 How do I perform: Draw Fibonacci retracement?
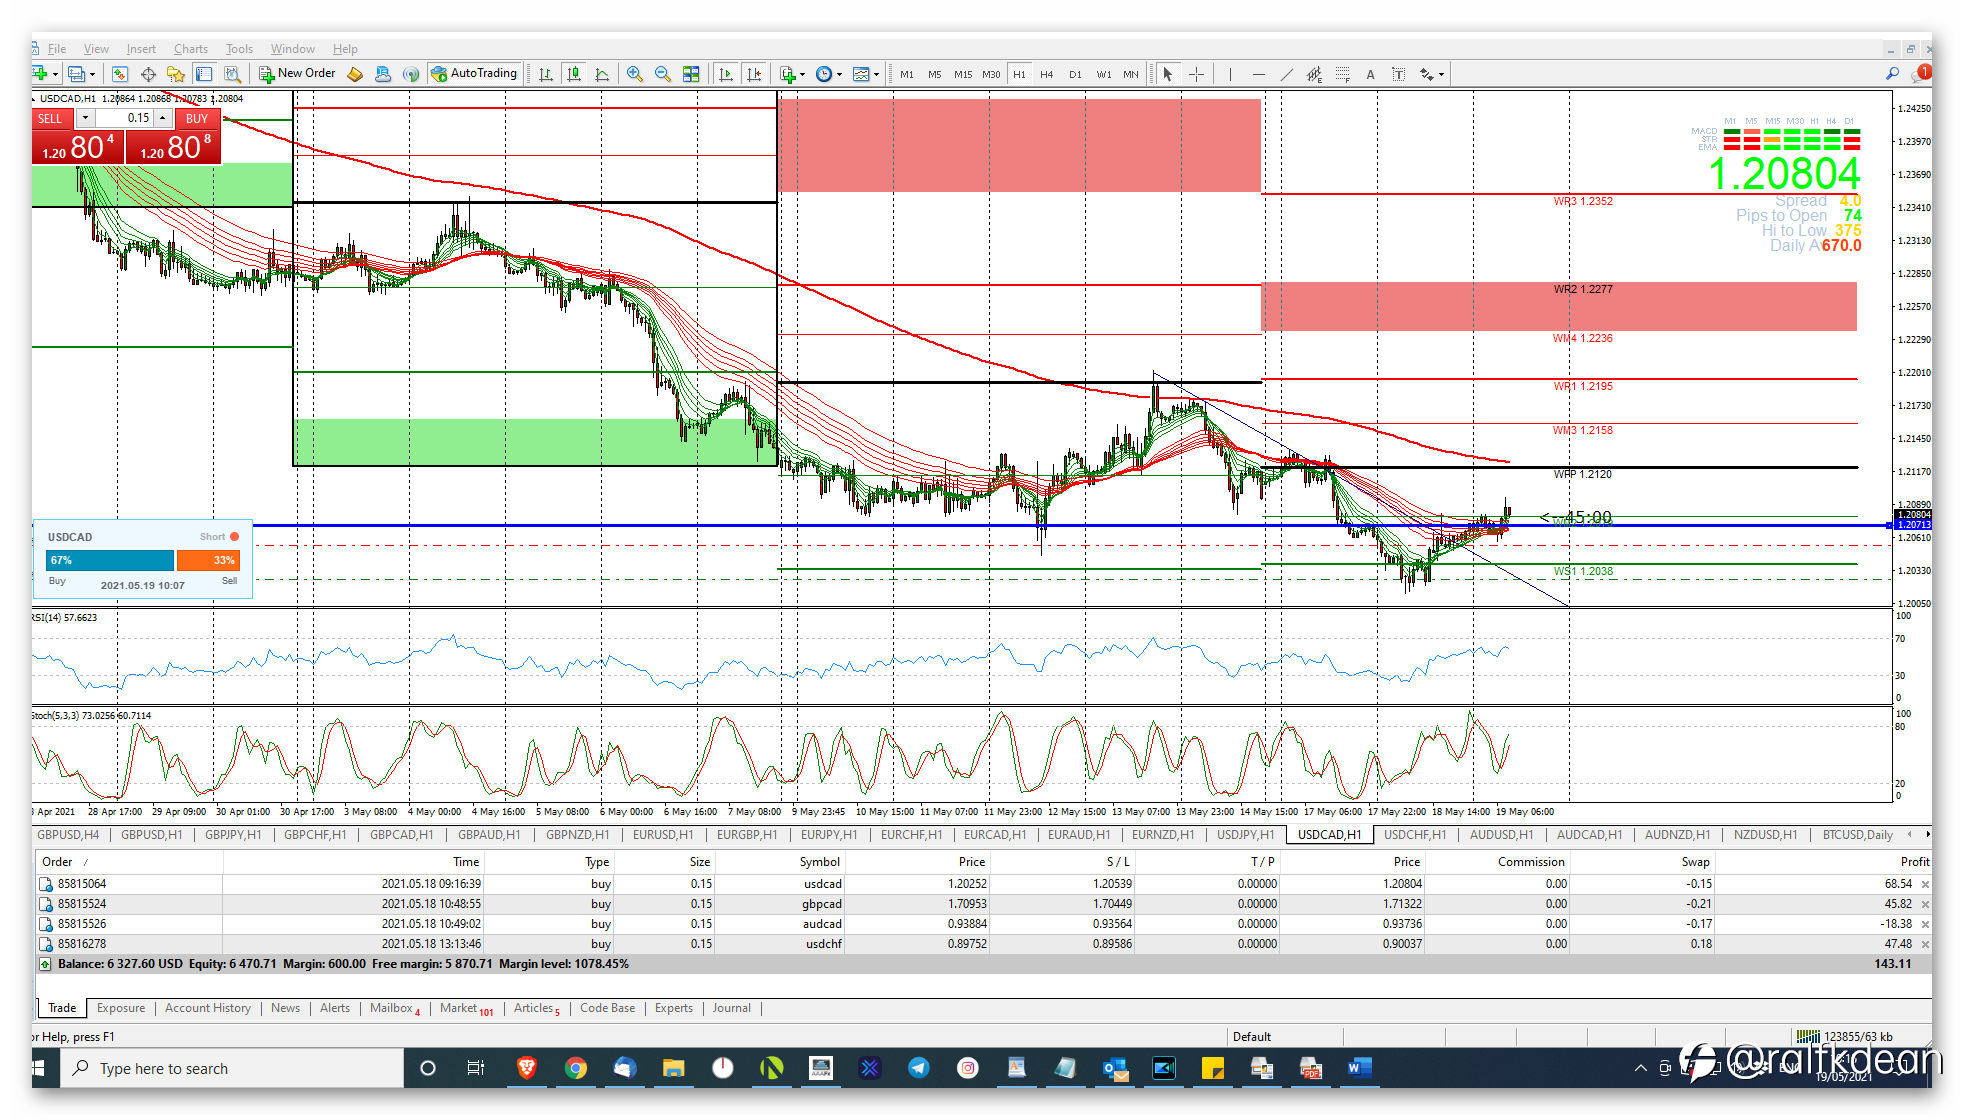1342,74
